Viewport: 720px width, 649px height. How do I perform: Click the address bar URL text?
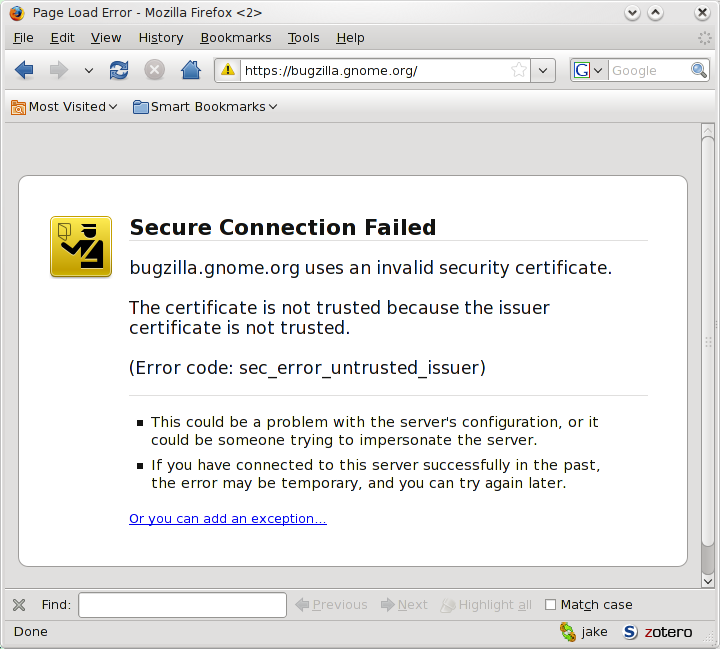coord(331,71)
